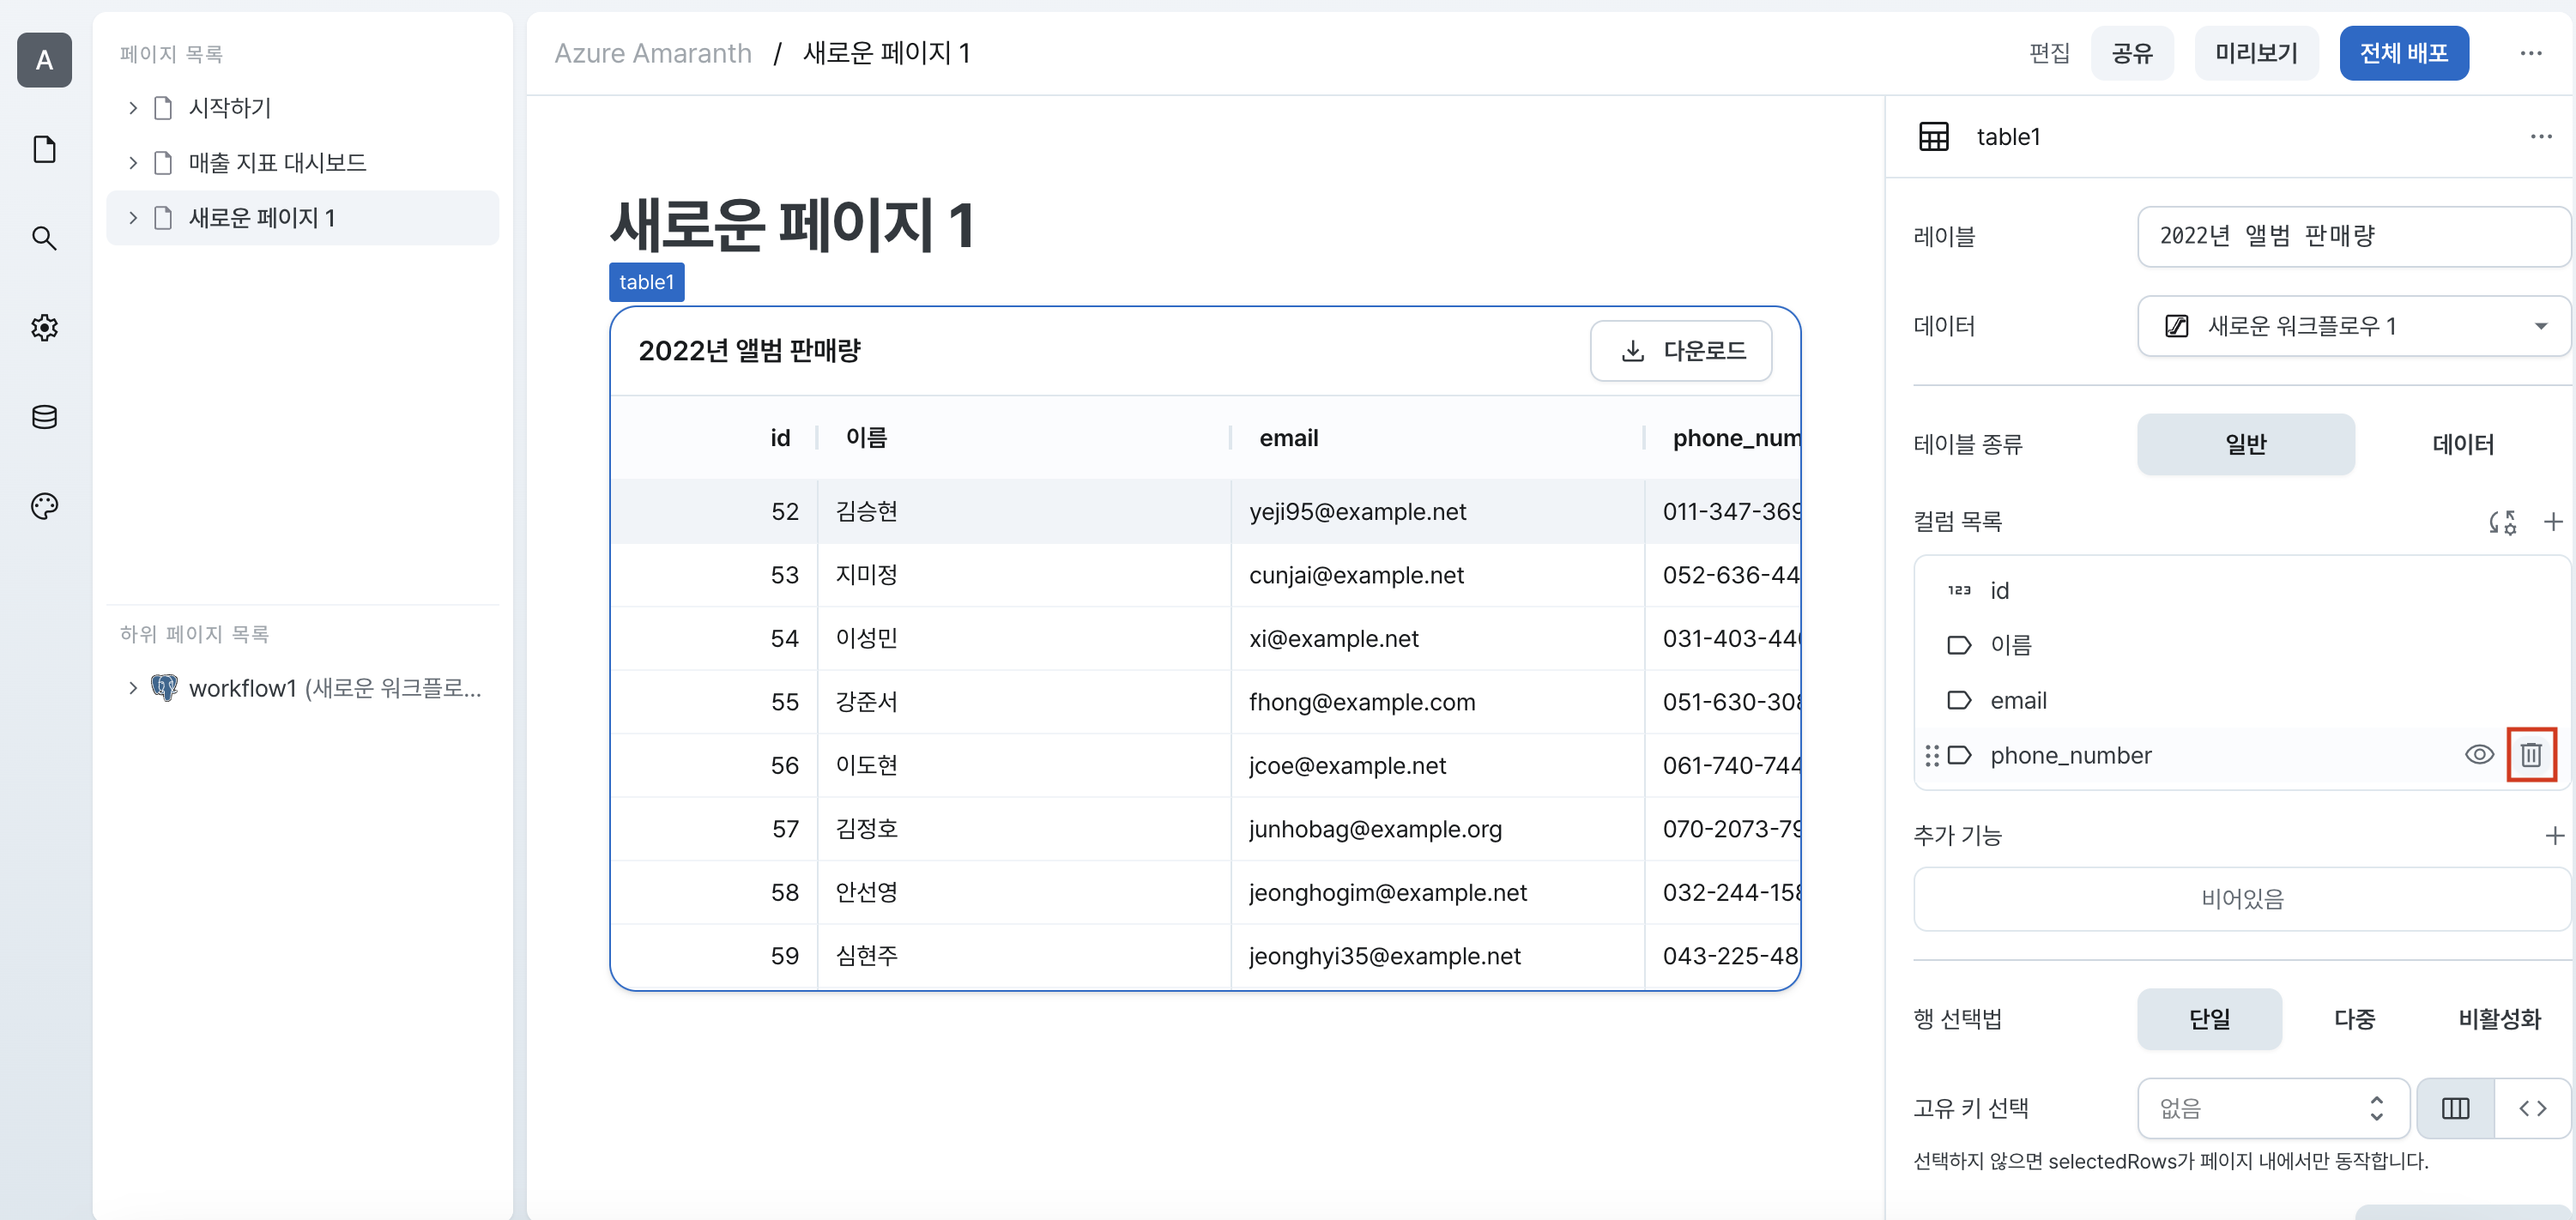The image size is (2576, 1220).
Task: Open top bar more options ellipsis
Action: point(2530,53)
